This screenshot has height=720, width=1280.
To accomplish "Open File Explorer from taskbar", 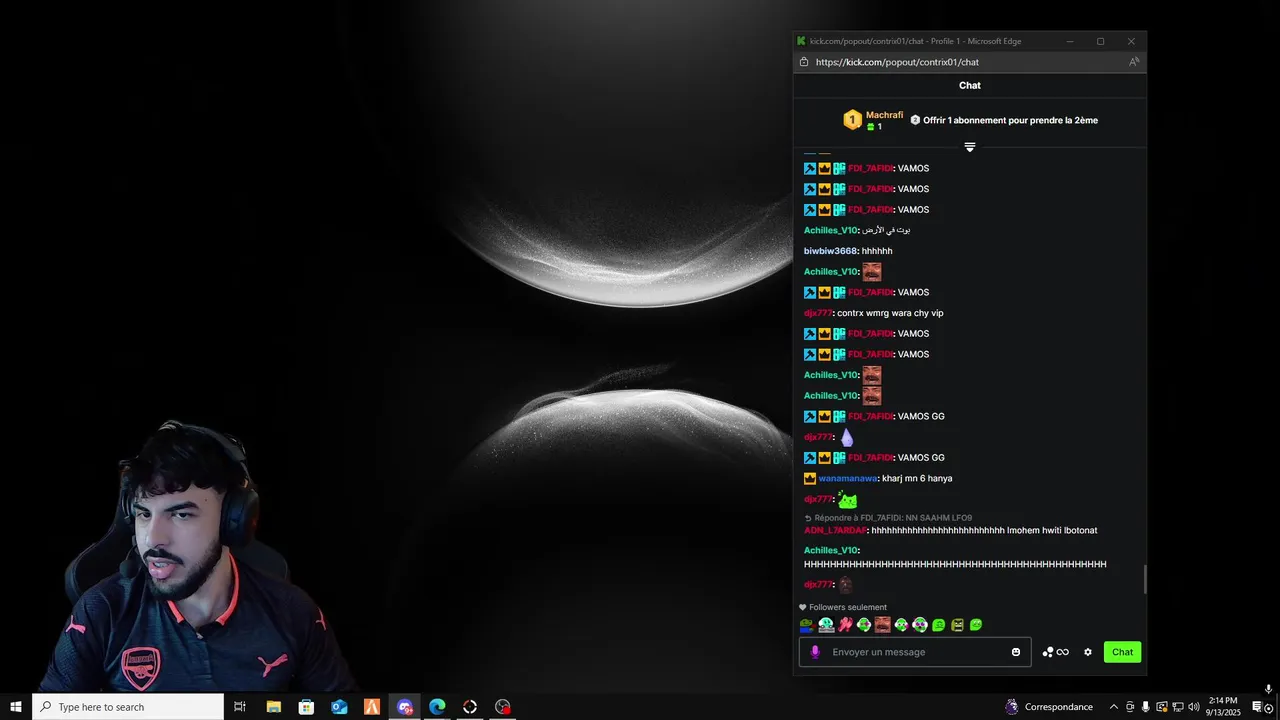I will tap(273, 707).
